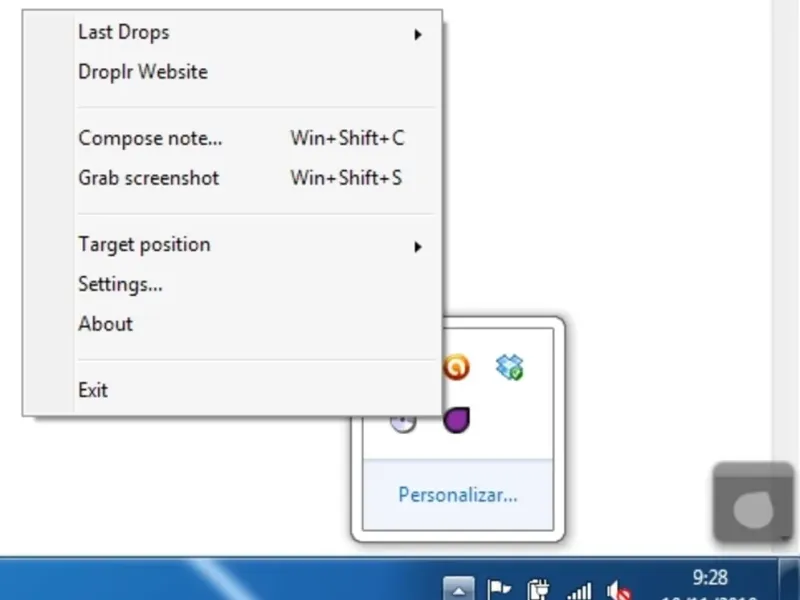The image size is (800, 600).
Task: Open the Action Center flag icon
Action: pos(499,589)
